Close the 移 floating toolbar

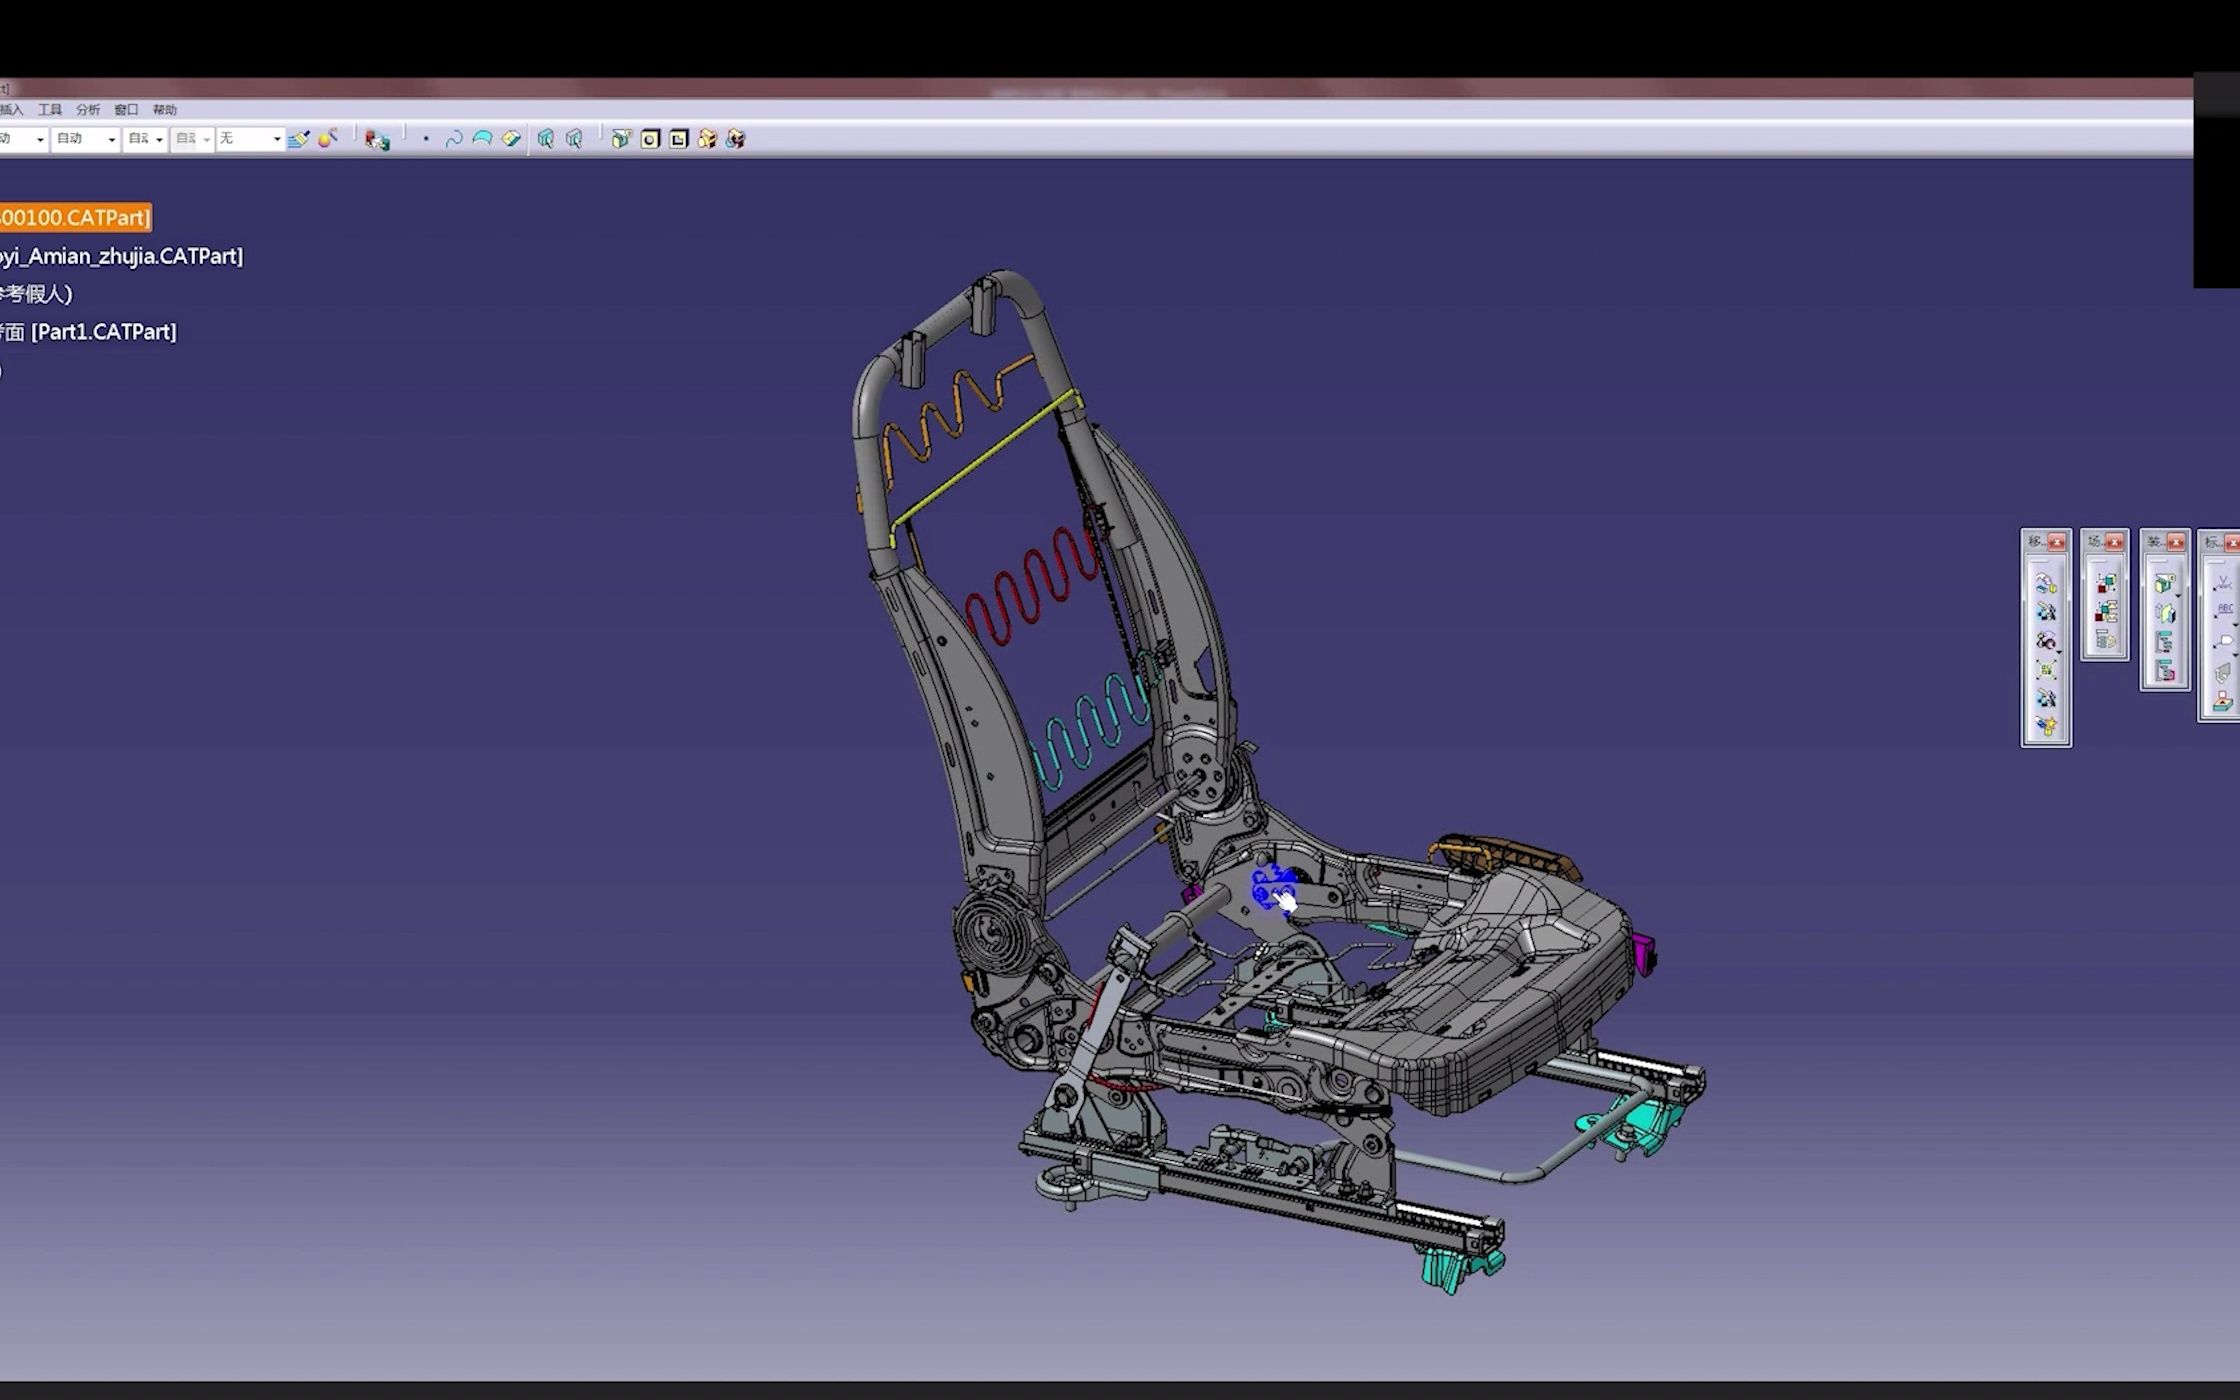coord(2057,542)
